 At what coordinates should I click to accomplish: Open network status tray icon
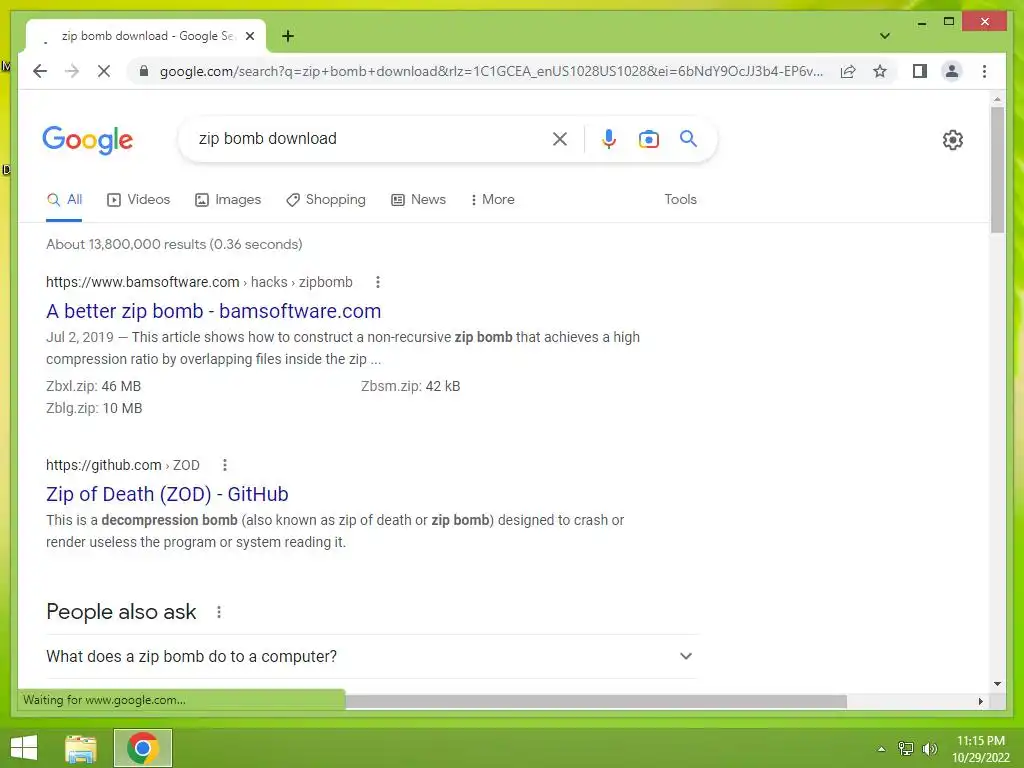point(906,749)
